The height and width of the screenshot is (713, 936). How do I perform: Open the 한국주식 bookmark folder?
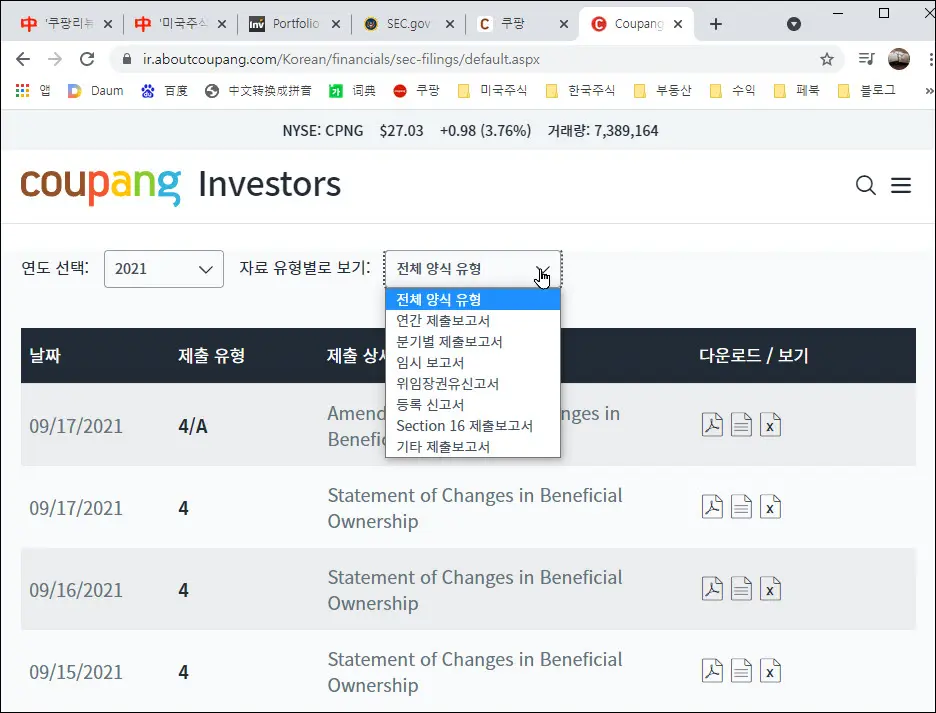580,91
